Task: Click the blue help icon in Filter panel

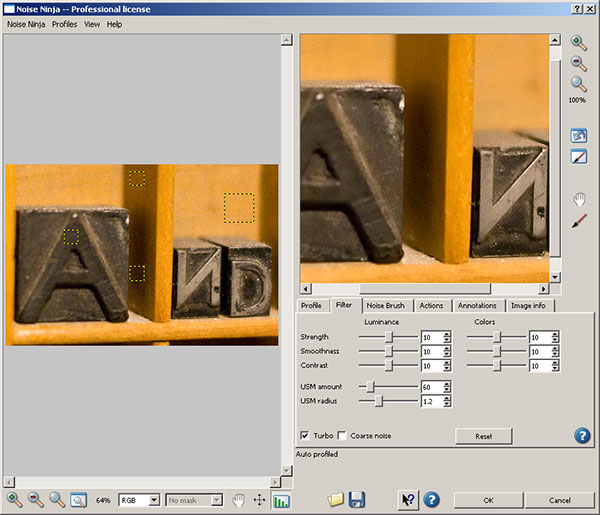Action: point(582,435)
